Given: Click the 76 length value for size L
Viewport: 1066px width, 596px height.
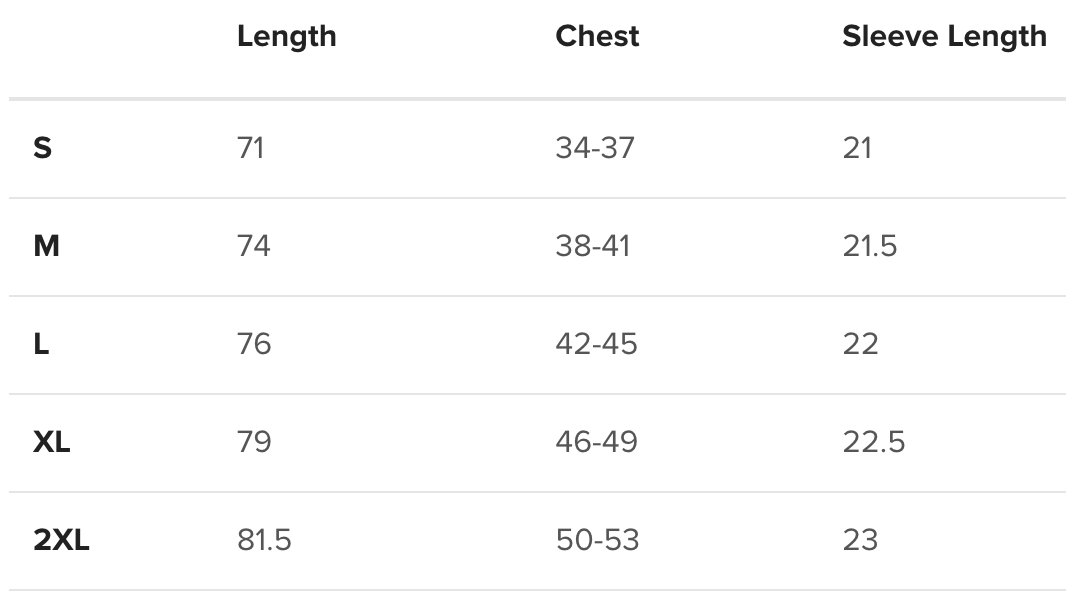Looking at the screenshot, I should coord(254,344).
